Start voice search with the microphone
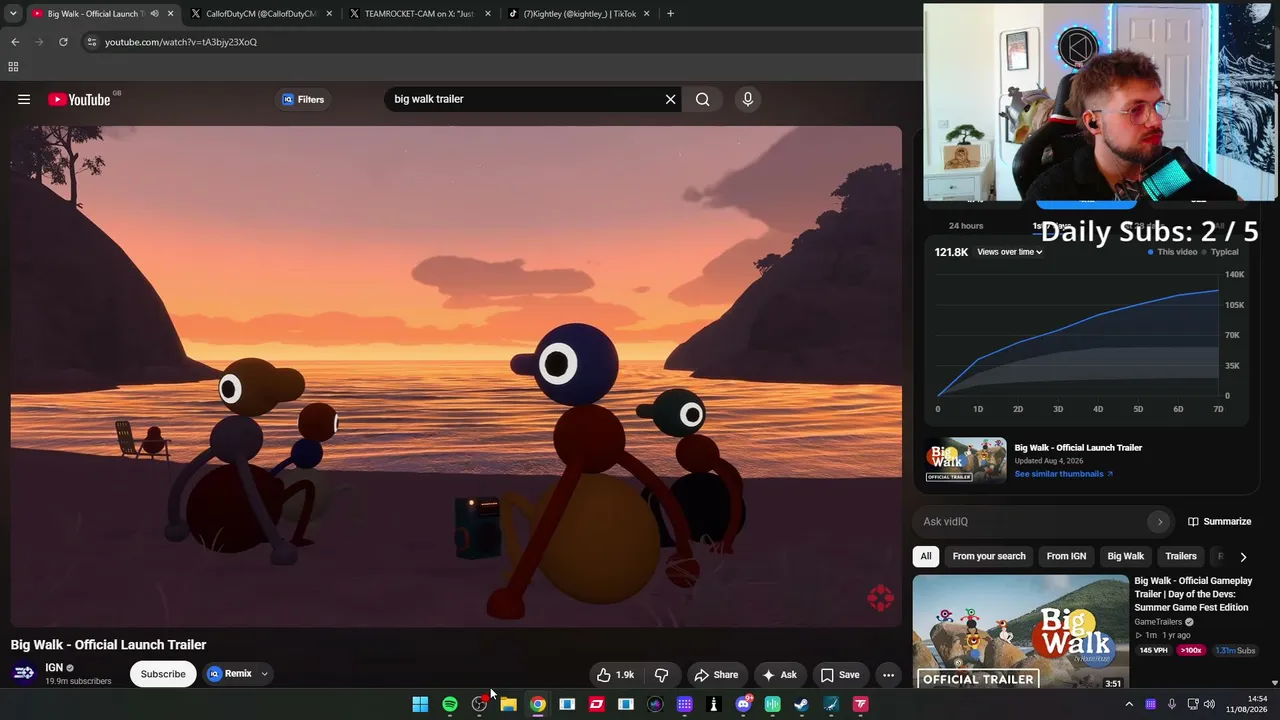The height and width of the screenshot is (720, 1280). point(747,99)
